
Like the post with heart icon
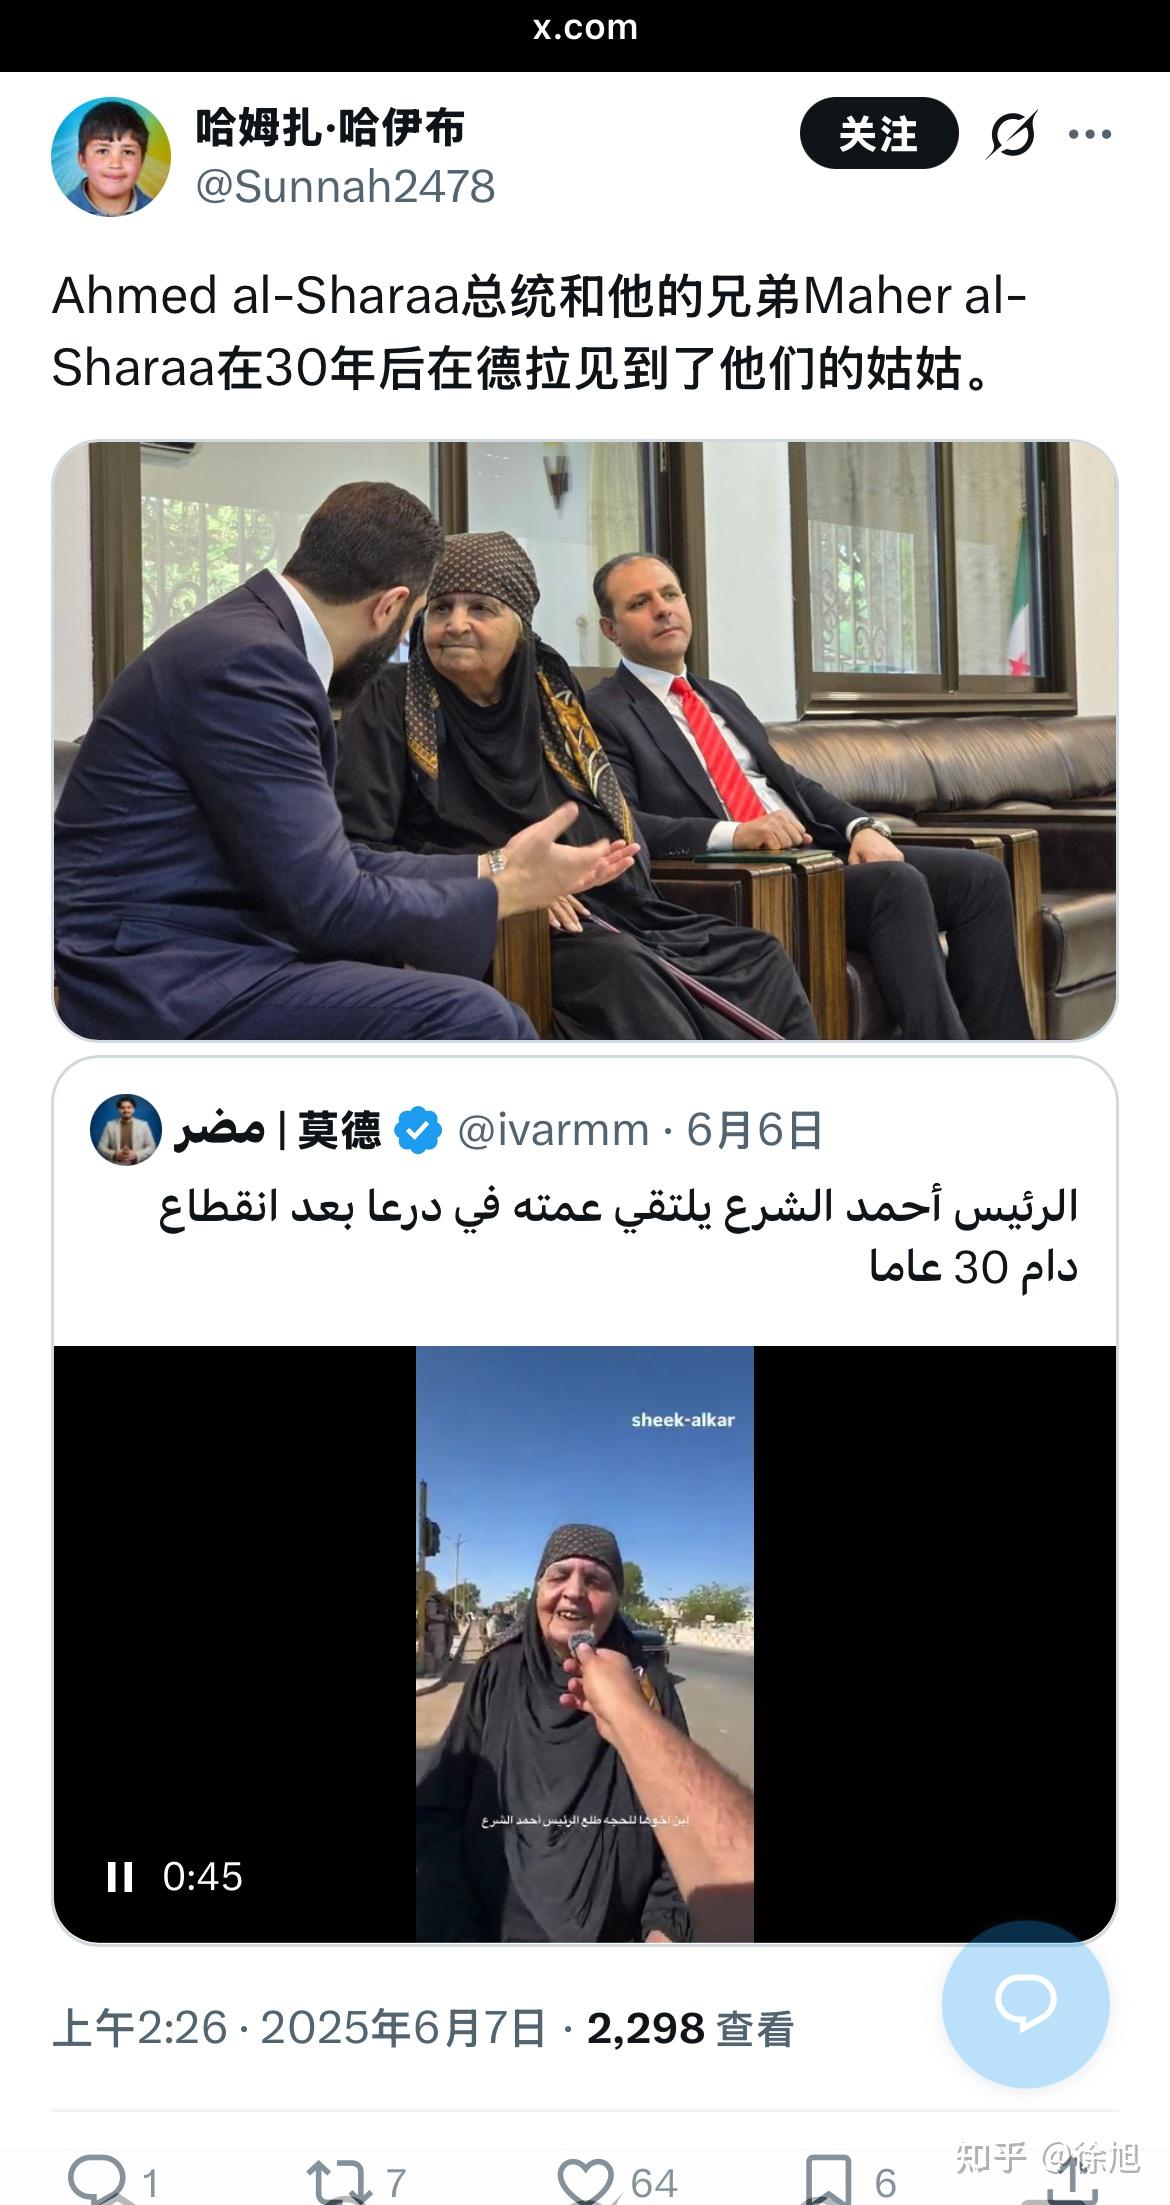585,2181
